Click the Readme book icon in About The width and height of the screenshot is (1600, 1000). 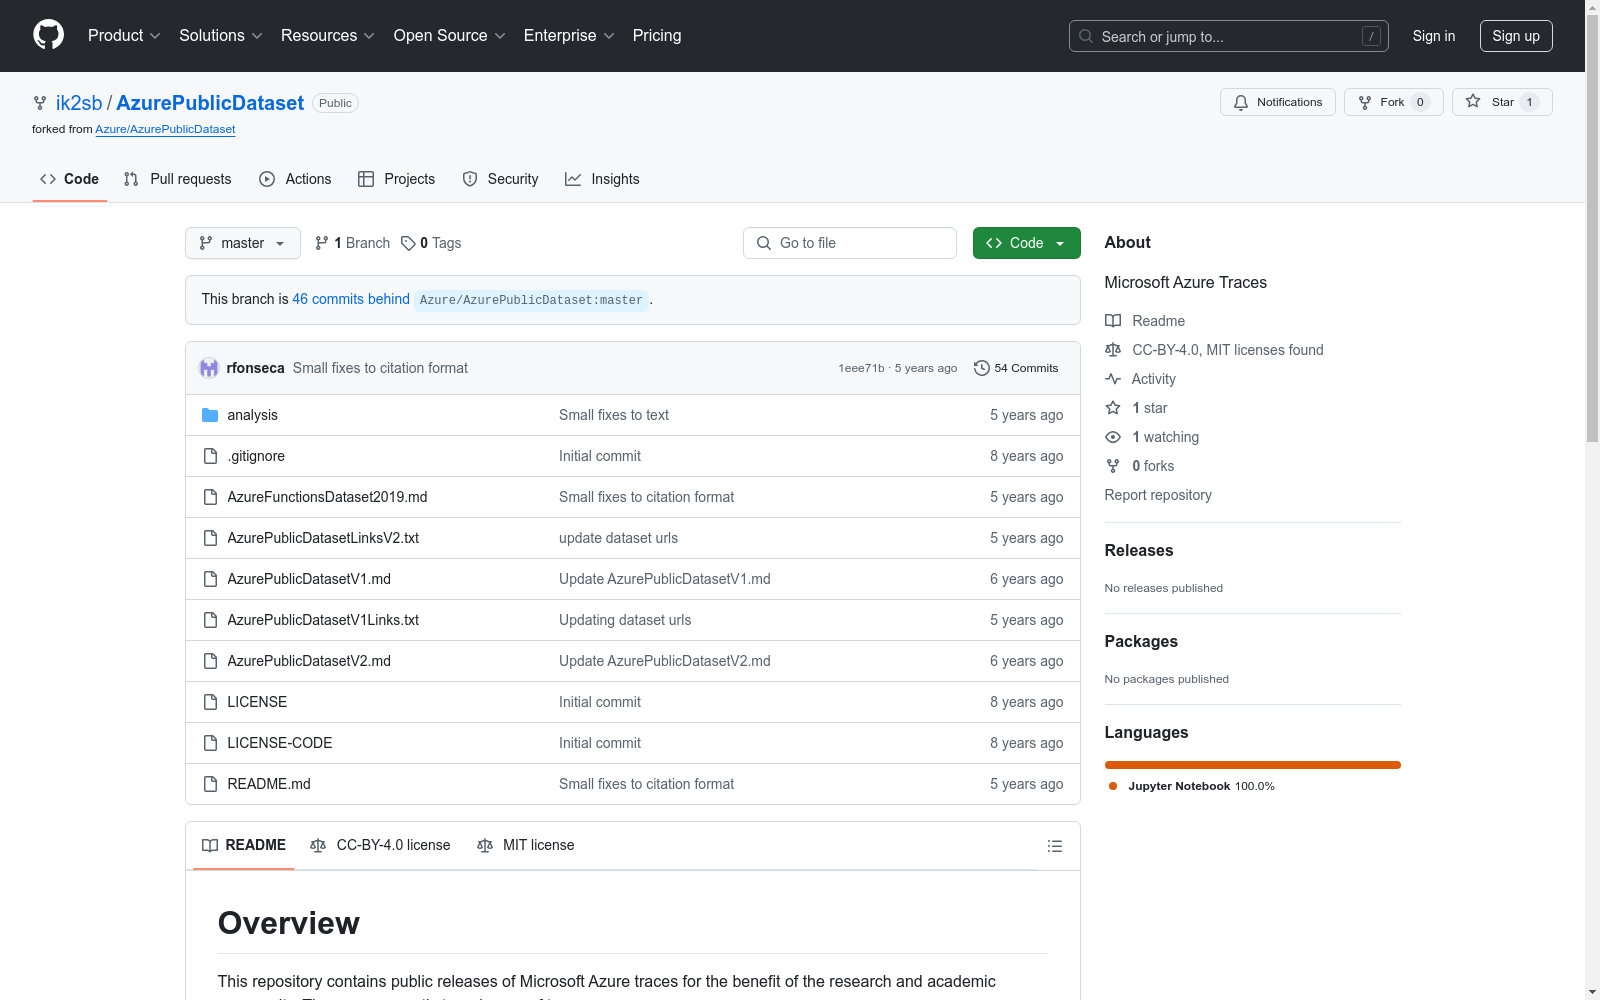(x=1113, y=321)
